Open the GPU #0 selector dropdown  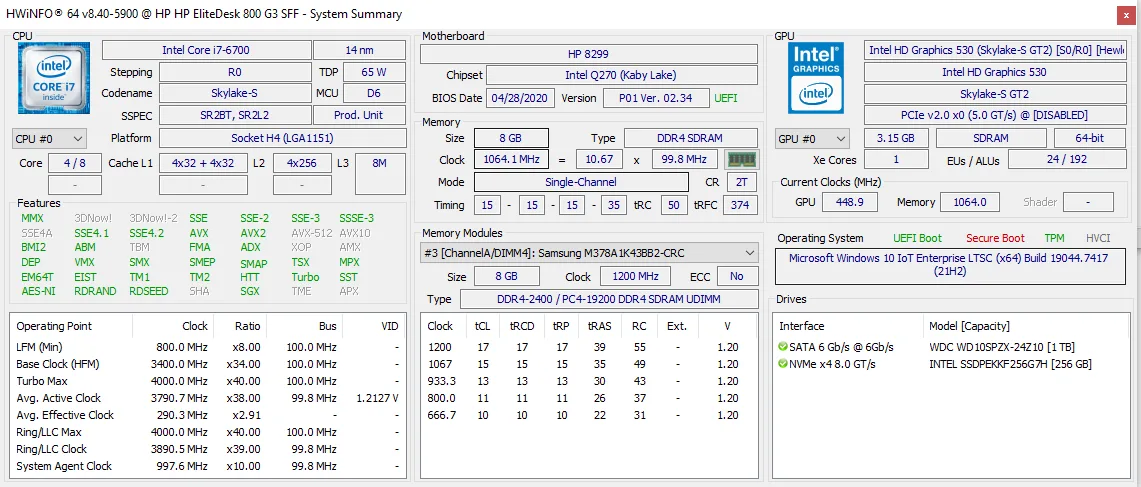pyautogui.click(x=814, y=138)
